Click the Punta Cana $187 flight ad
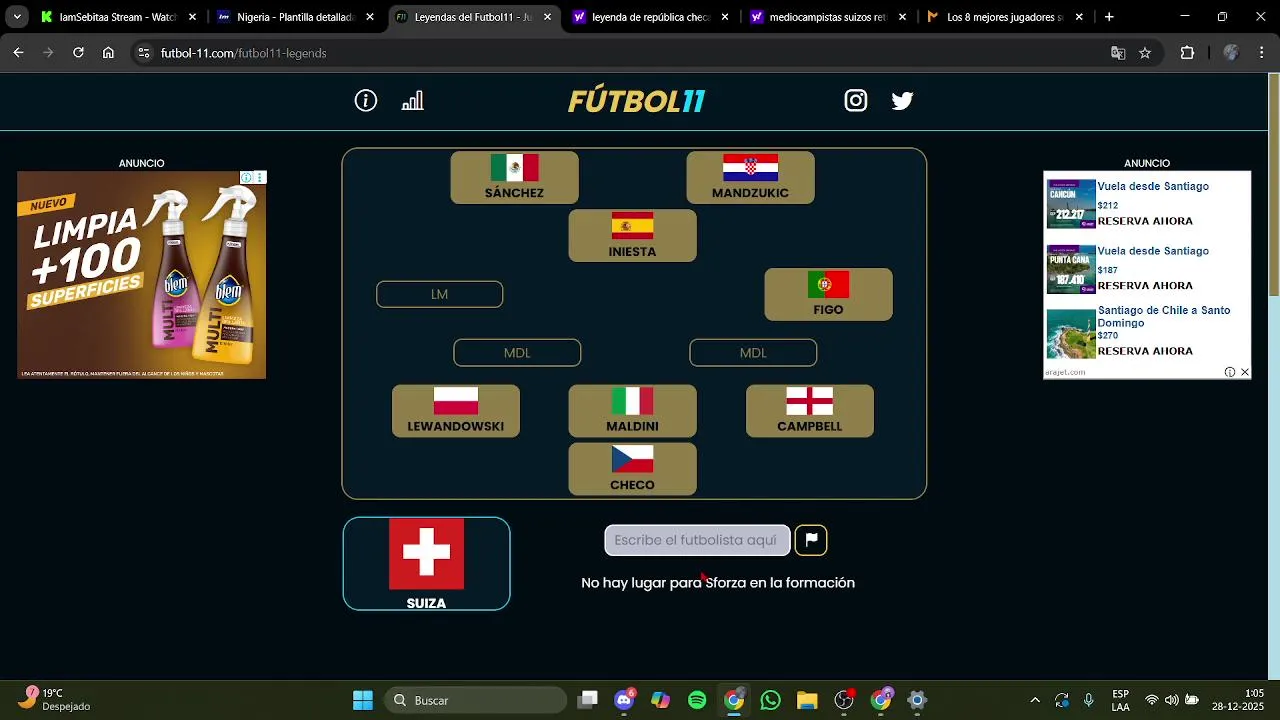 1147,269
